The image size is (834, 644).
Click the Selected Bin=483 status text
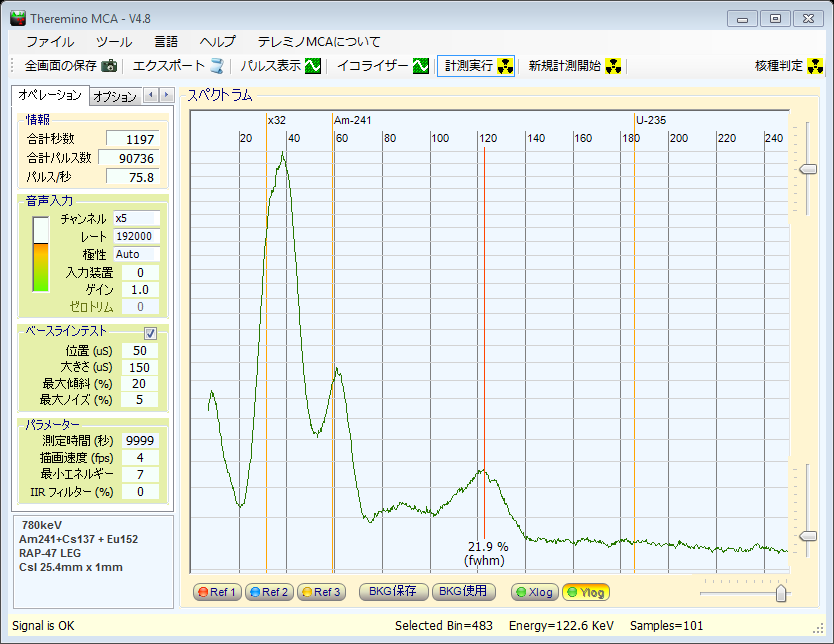tap(444, 626)
